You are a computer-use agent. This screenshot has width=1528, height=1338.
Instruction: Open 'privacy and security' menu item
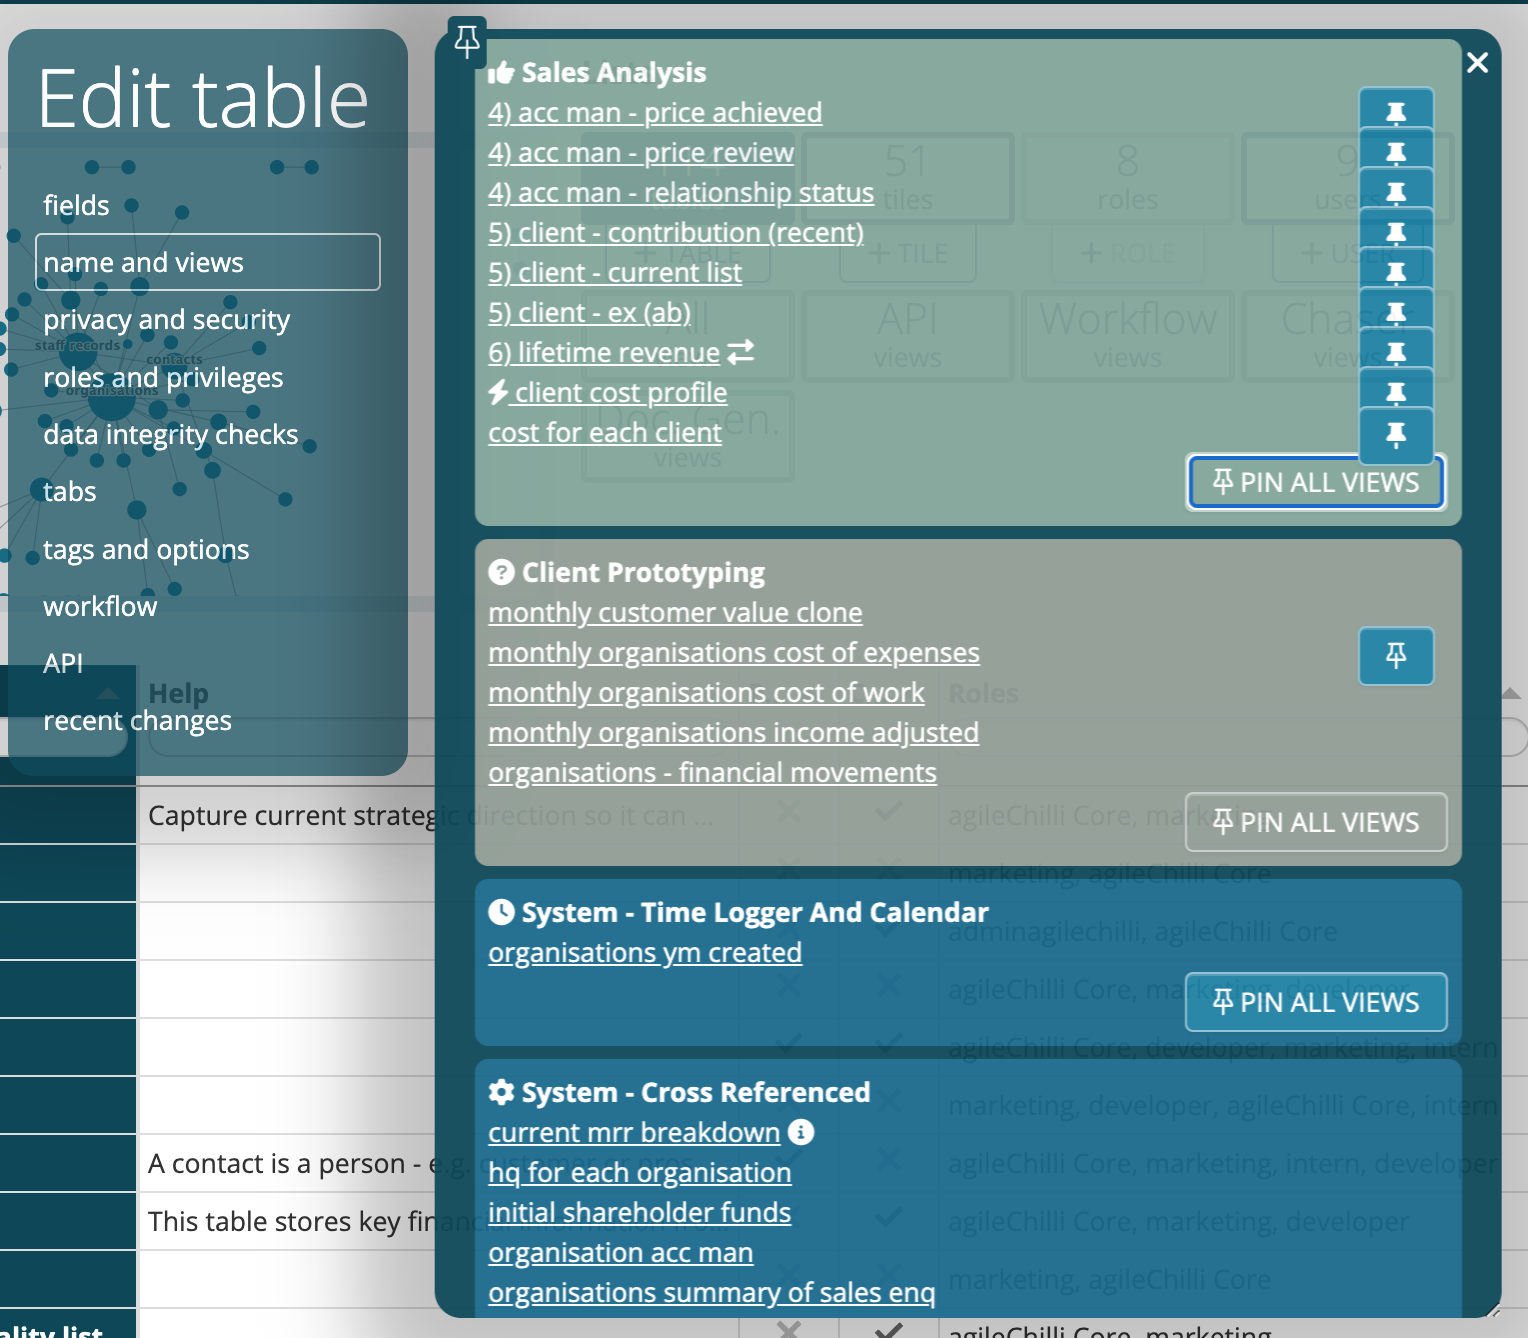coord(166,320)
